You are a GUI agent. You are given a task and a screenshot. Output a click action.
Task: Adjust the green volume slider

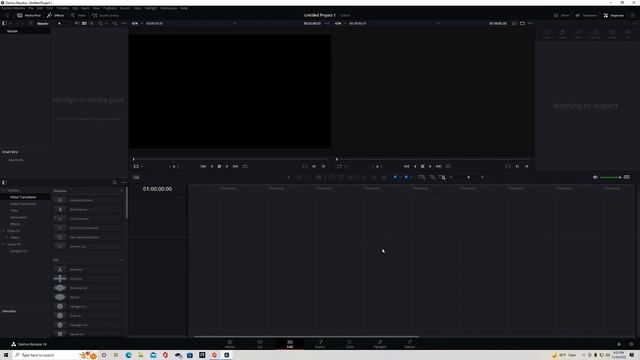(611, 177)
